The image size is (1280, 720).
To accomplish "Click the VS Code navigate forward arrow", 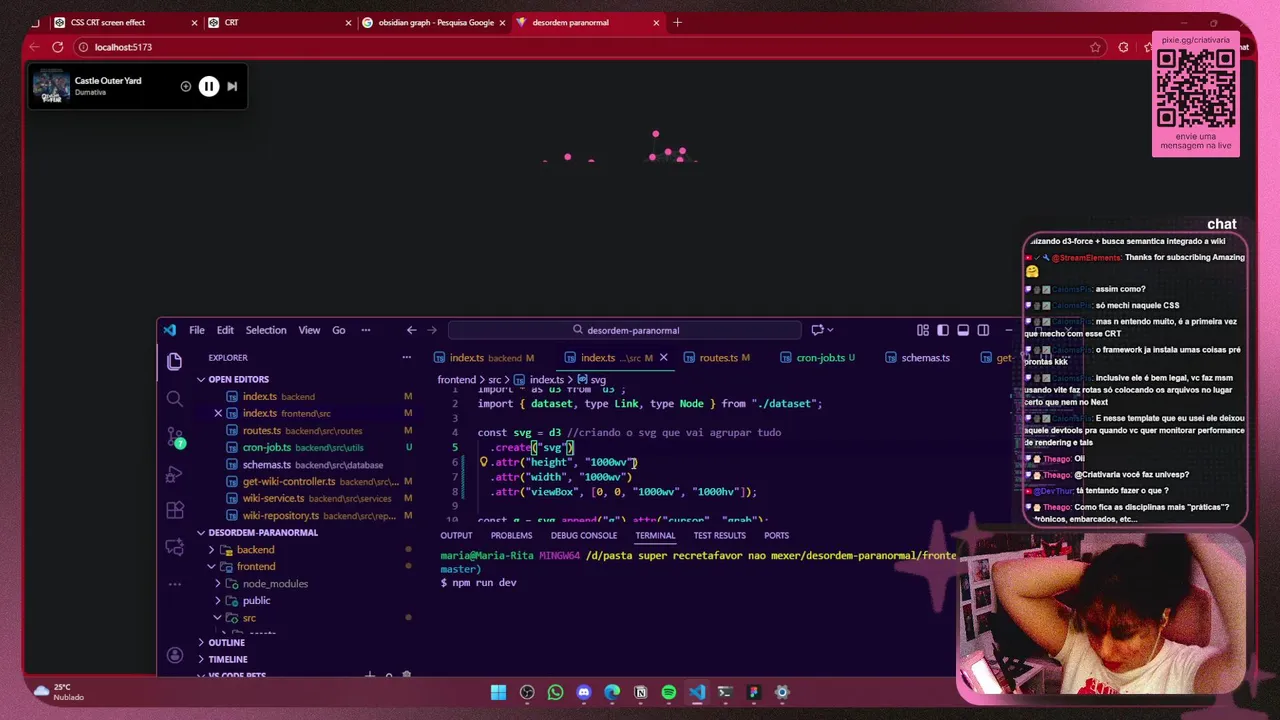I will tap(432, 330).
